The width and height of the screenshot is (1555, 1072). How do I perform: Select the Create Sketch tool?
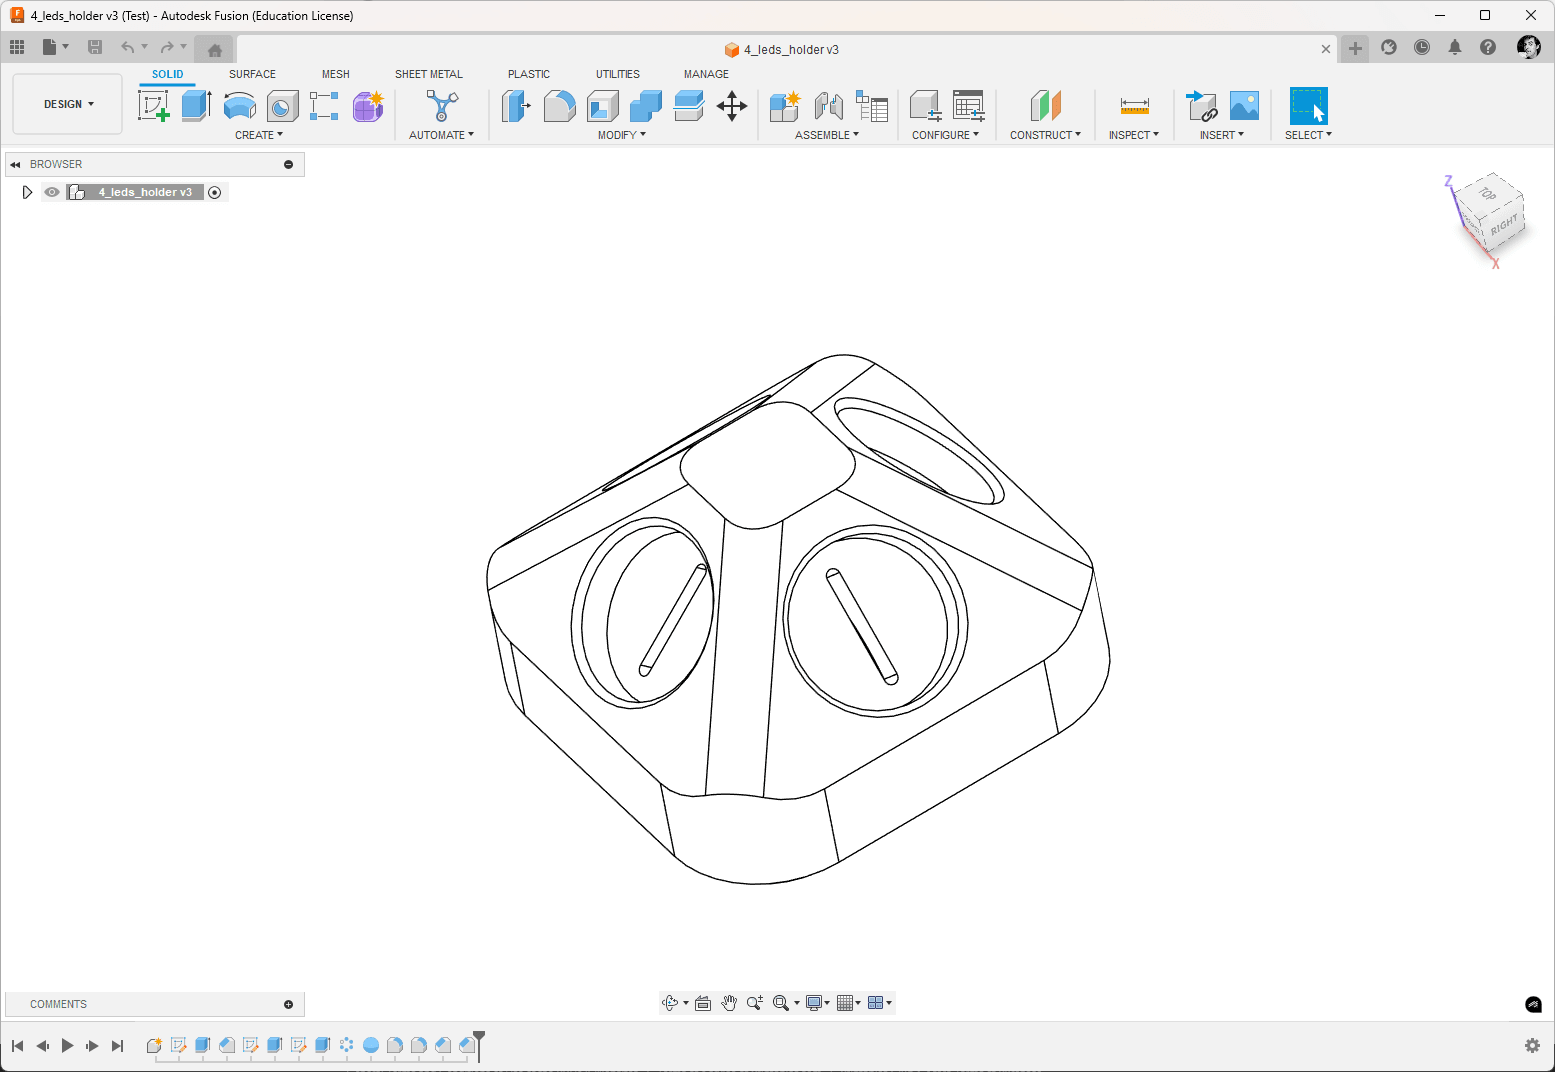tap(154, 106)
